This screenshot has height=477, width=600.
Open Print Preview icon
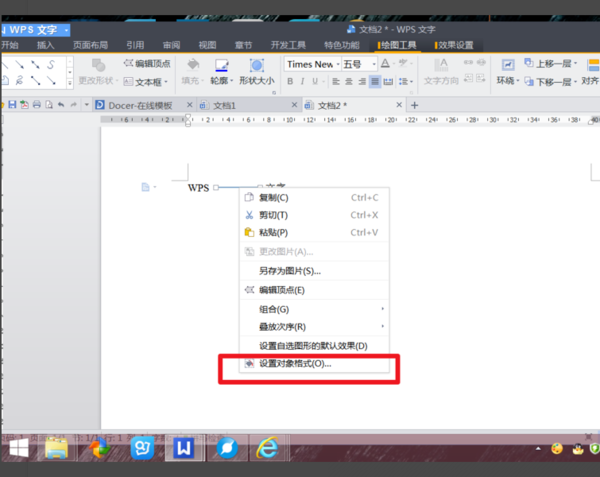click(x=49, y=104)
